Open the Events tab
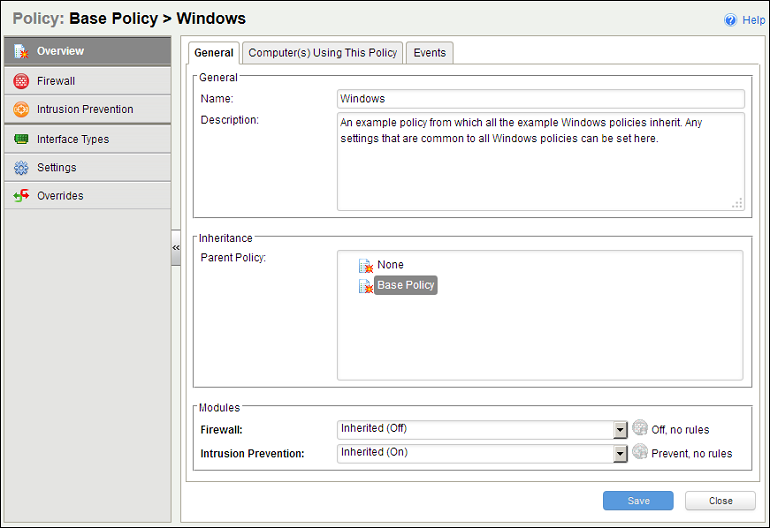This screenshot has width=770, height=528. pos(430,53)
